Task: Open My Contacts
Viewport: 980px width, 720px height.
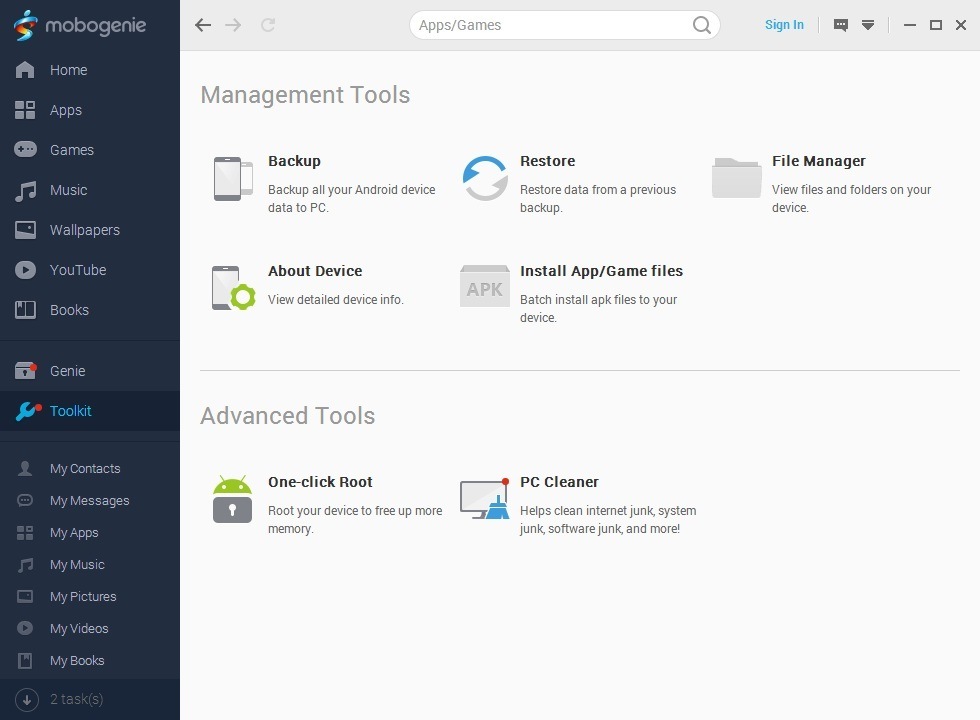Action: [85, 468]
